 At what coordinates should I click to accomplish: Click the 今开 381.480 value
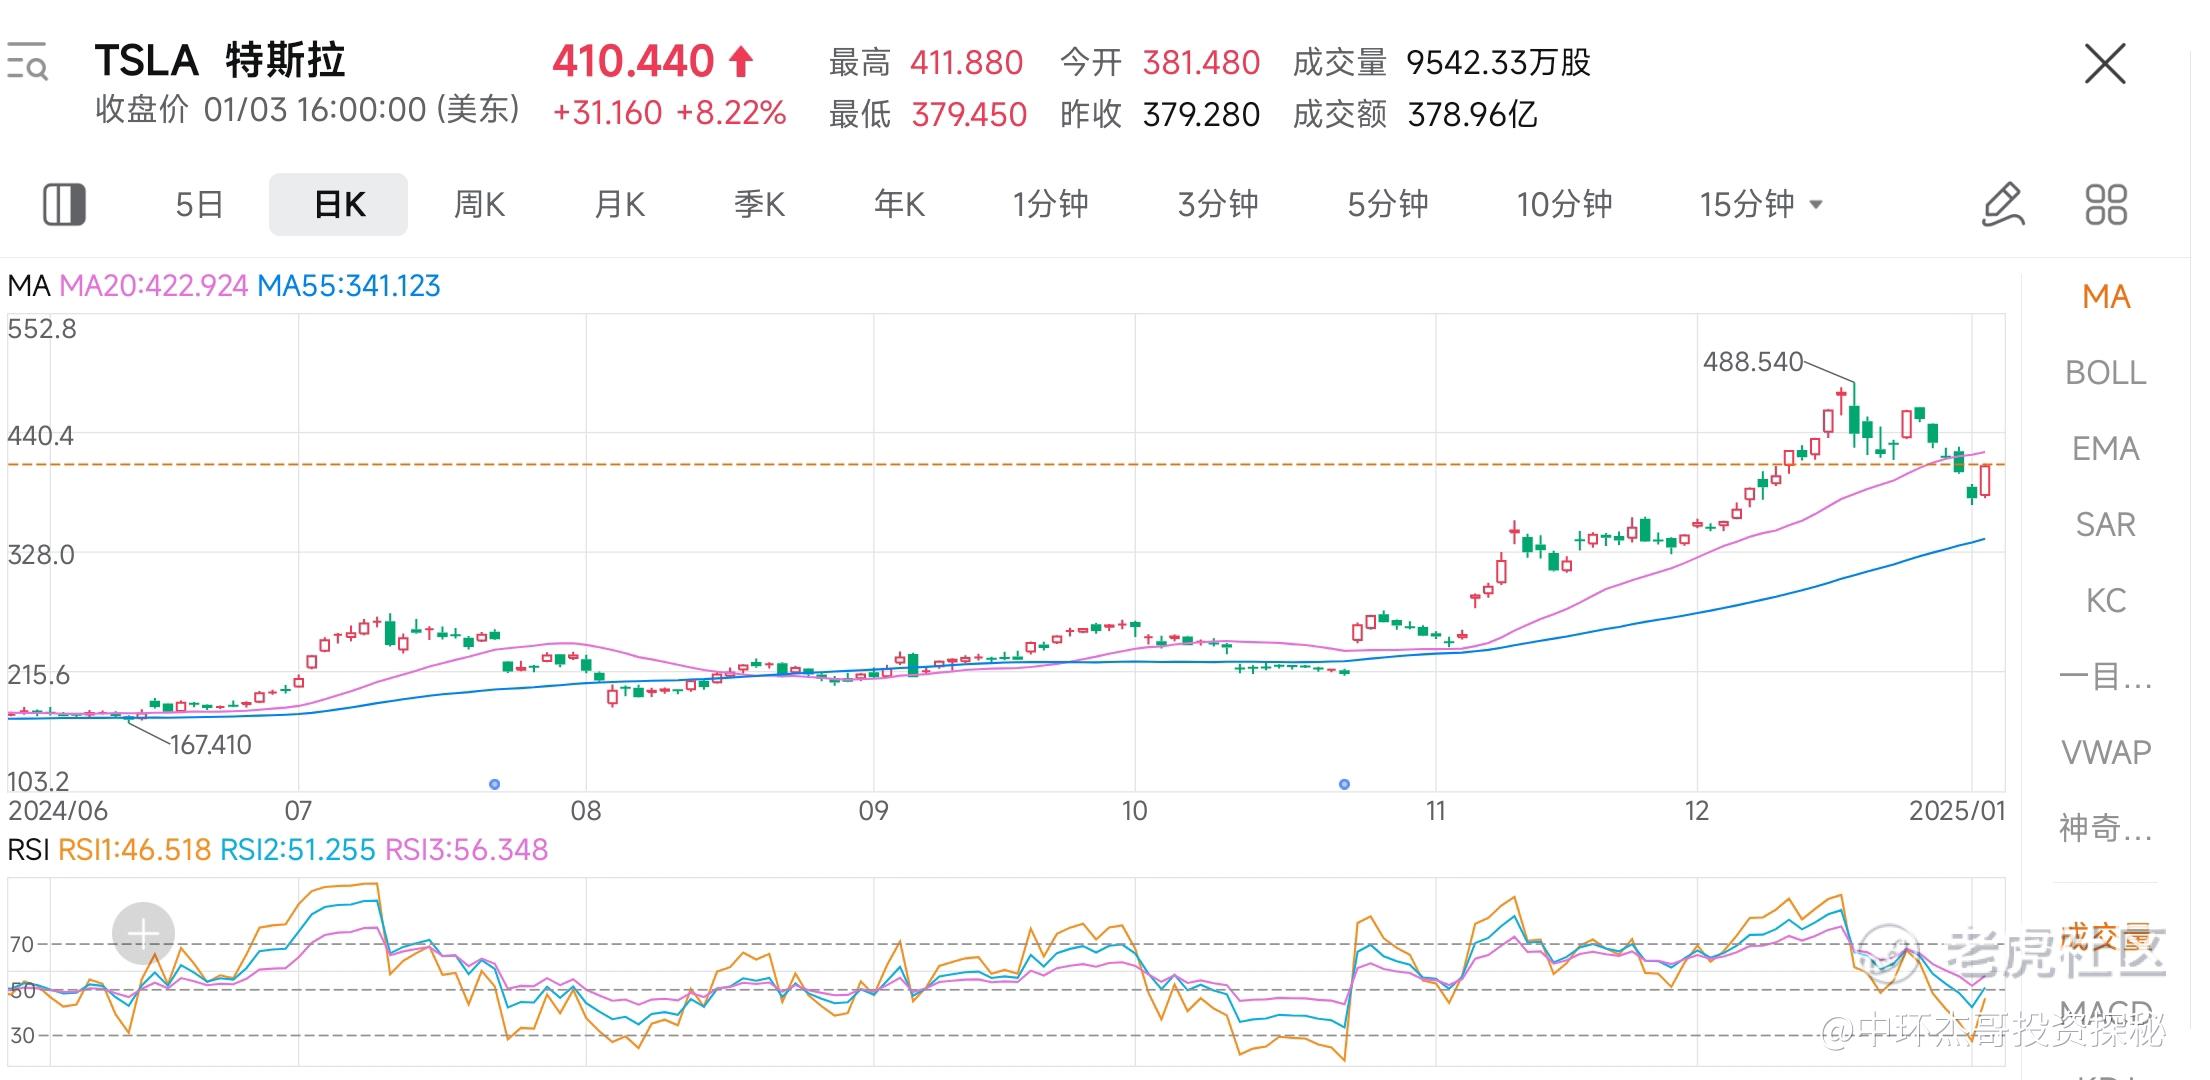[x=1201, y=63]
